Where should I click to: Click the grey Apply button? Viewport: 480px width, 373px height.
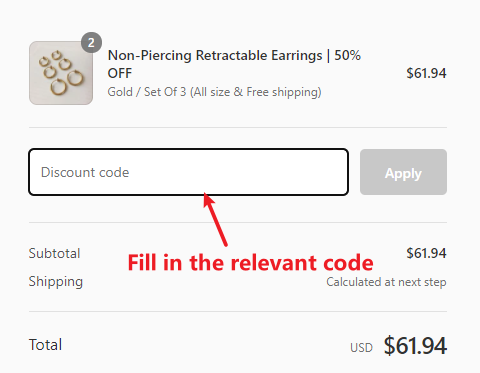(x=403, y=172)
